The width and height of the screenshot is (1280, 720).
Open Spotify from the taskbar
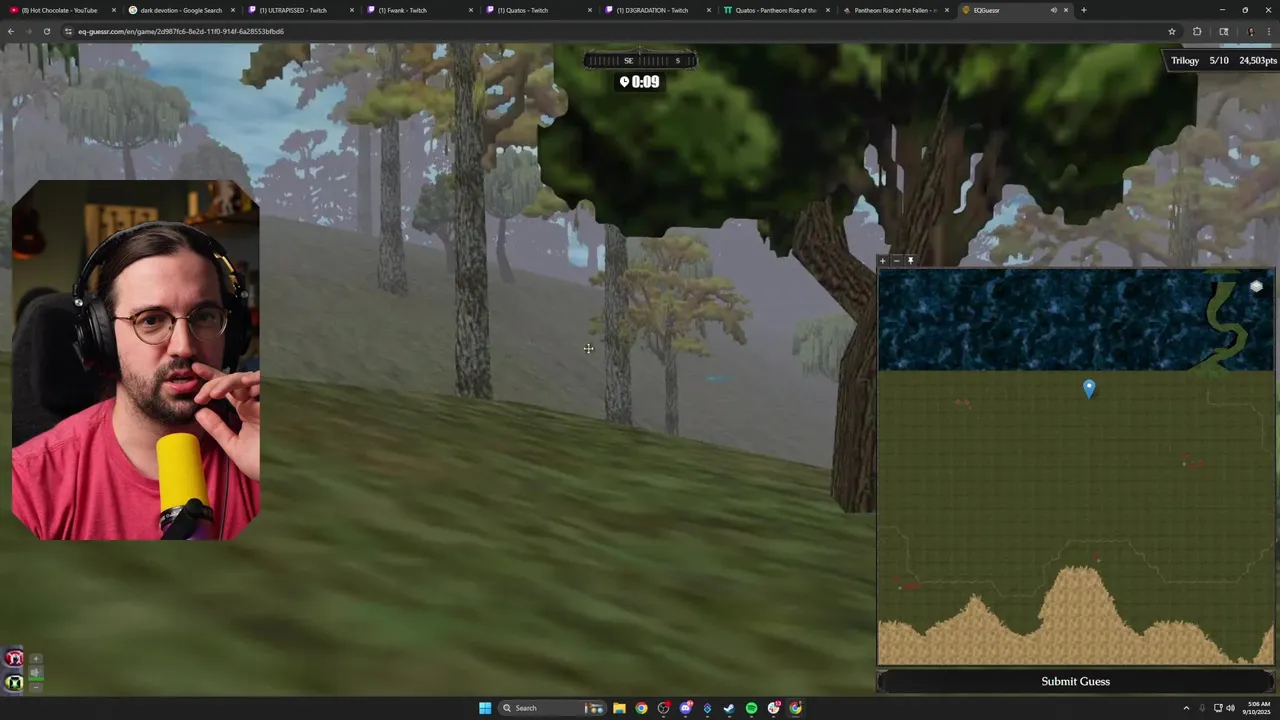coord(751,708)
